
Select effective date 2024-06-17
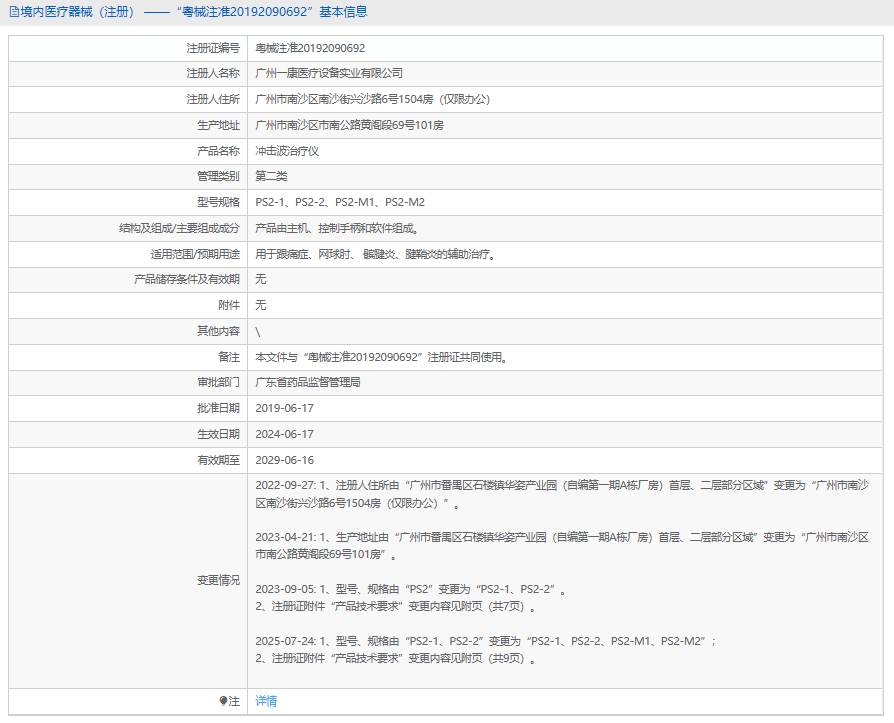(x=285, y=434)
